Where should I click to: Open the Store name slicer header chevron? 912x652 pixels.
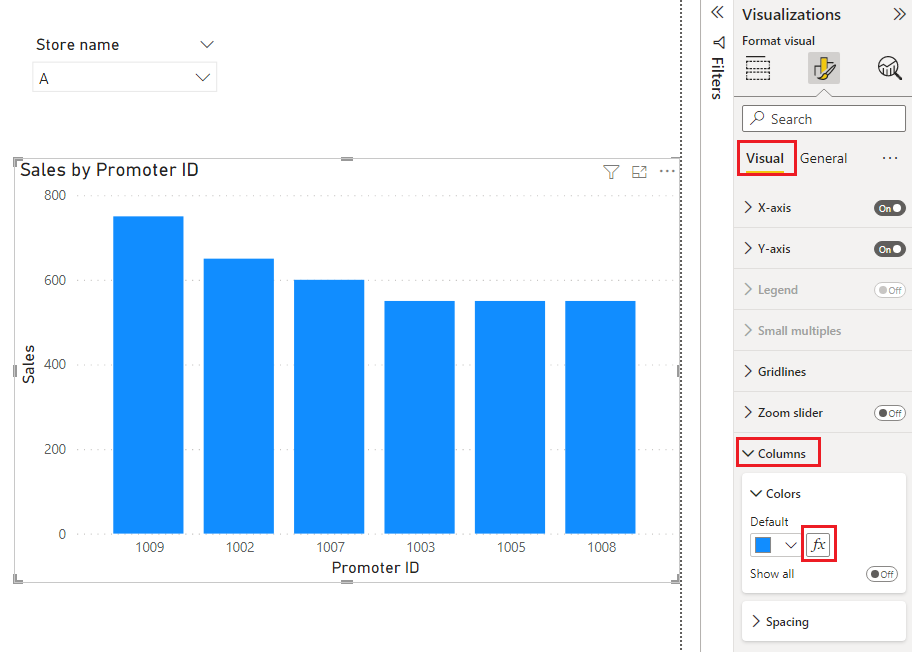pos(206,44)
